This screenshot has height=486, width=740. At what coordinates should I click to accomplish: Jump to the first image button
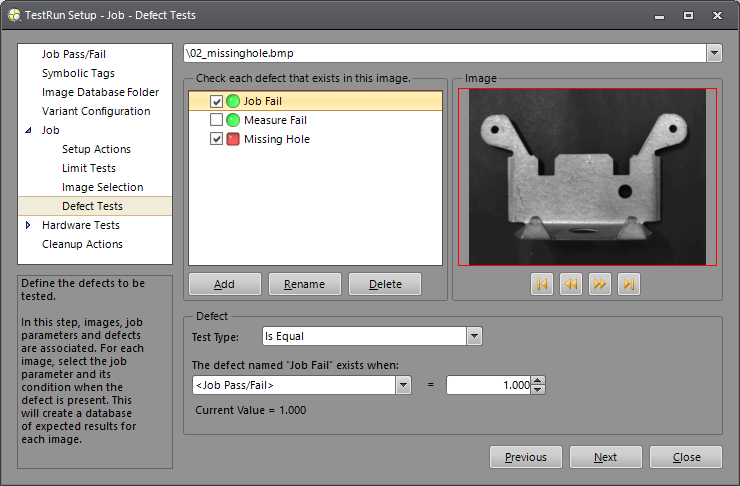(542, 284)
